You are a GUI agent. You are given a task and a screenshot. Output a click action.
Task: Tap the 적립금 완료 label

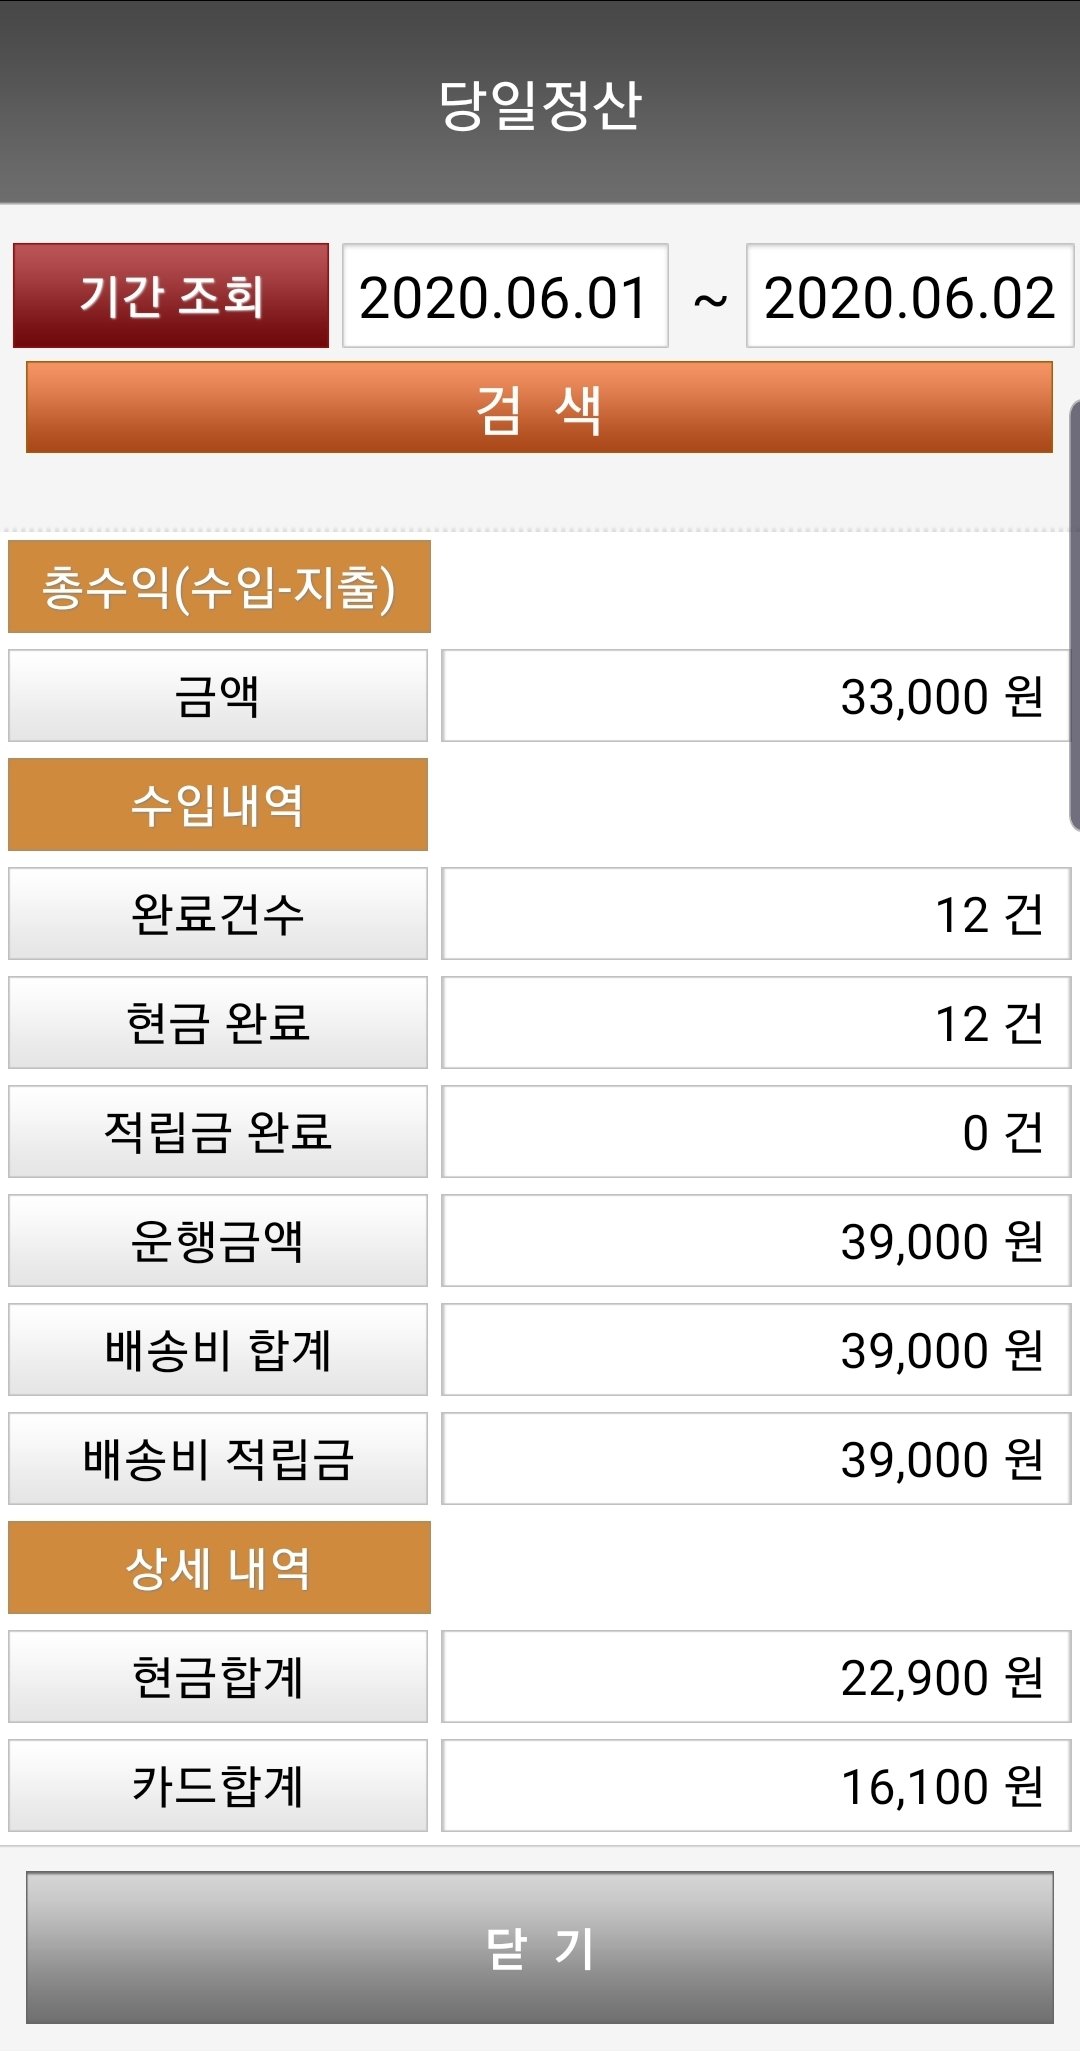218,1132
